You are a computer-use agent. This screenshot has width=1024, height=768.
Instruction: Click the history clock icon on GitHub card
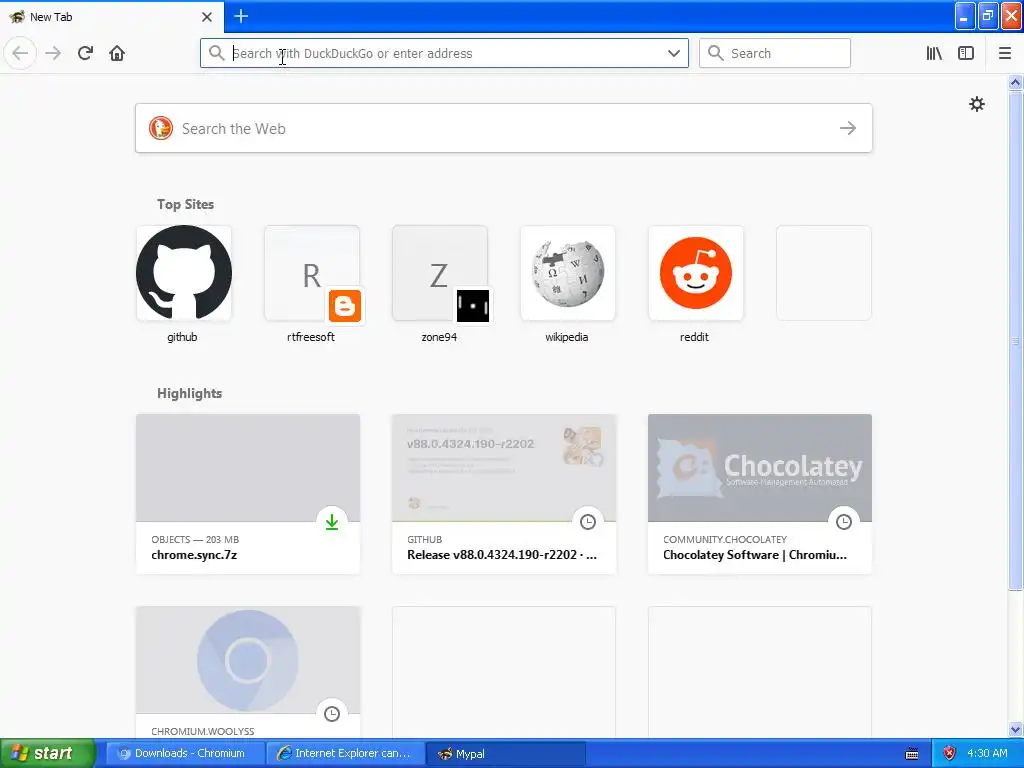(x=588, y=522)
